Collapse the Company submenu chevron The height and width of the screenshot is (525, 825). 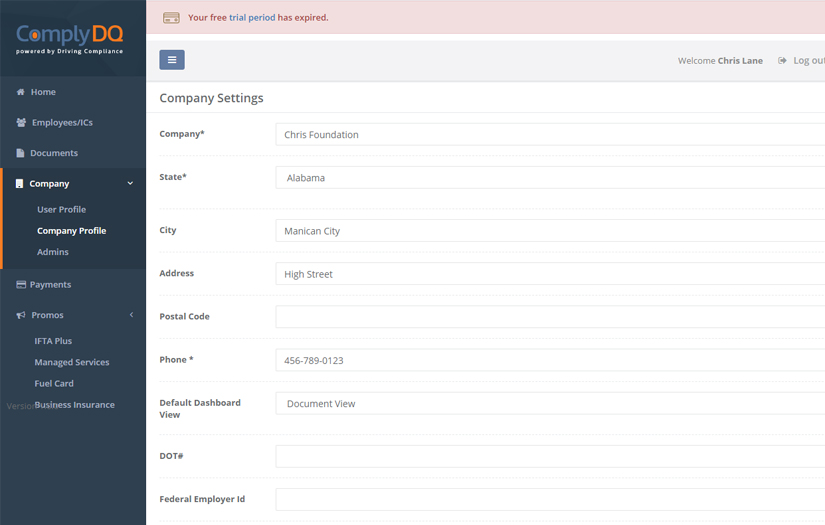(x=130, y=183)
